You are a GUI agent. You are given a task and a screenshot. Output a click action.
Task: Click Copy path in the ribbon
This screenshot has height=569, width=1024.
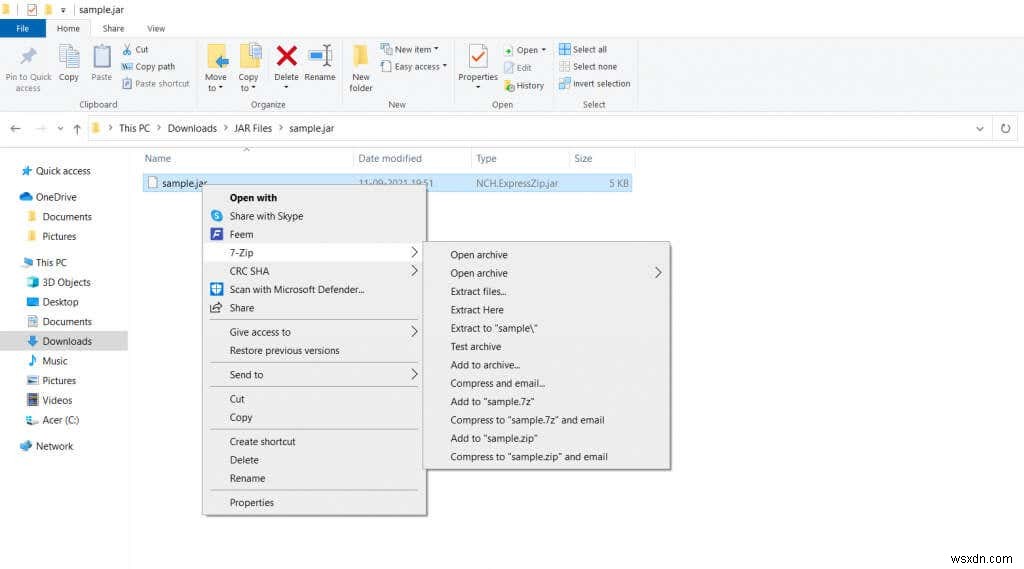(148, 67)
